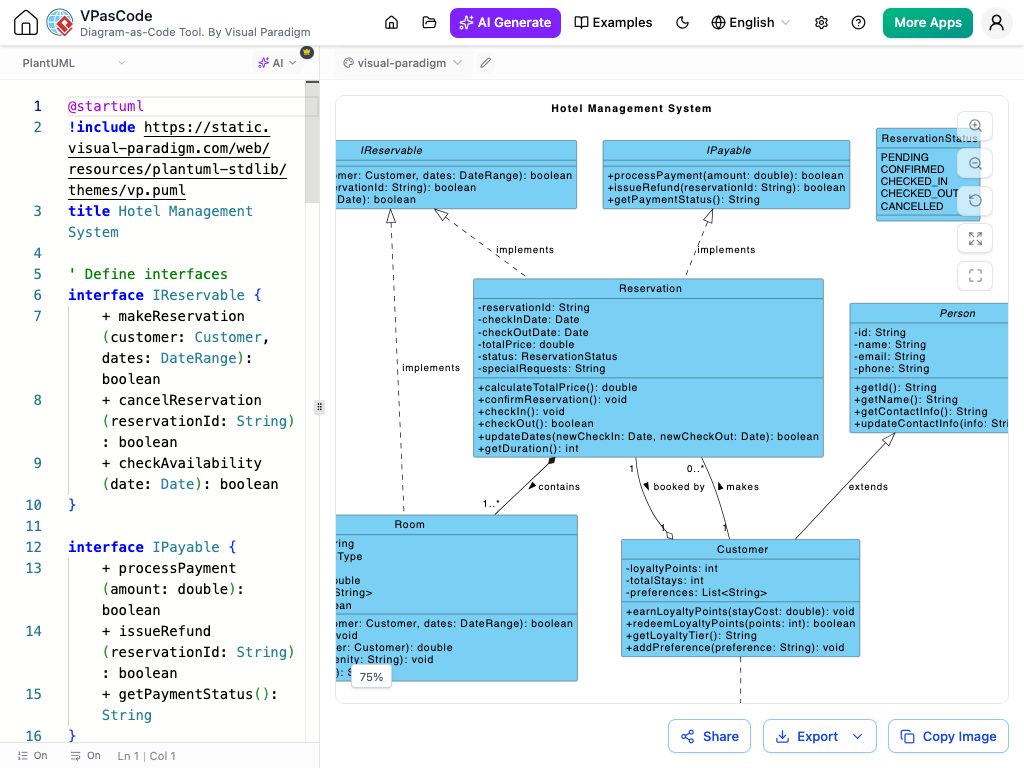
Task: Open the visual-paradigm theme dropdown
Action: point(403,63)
